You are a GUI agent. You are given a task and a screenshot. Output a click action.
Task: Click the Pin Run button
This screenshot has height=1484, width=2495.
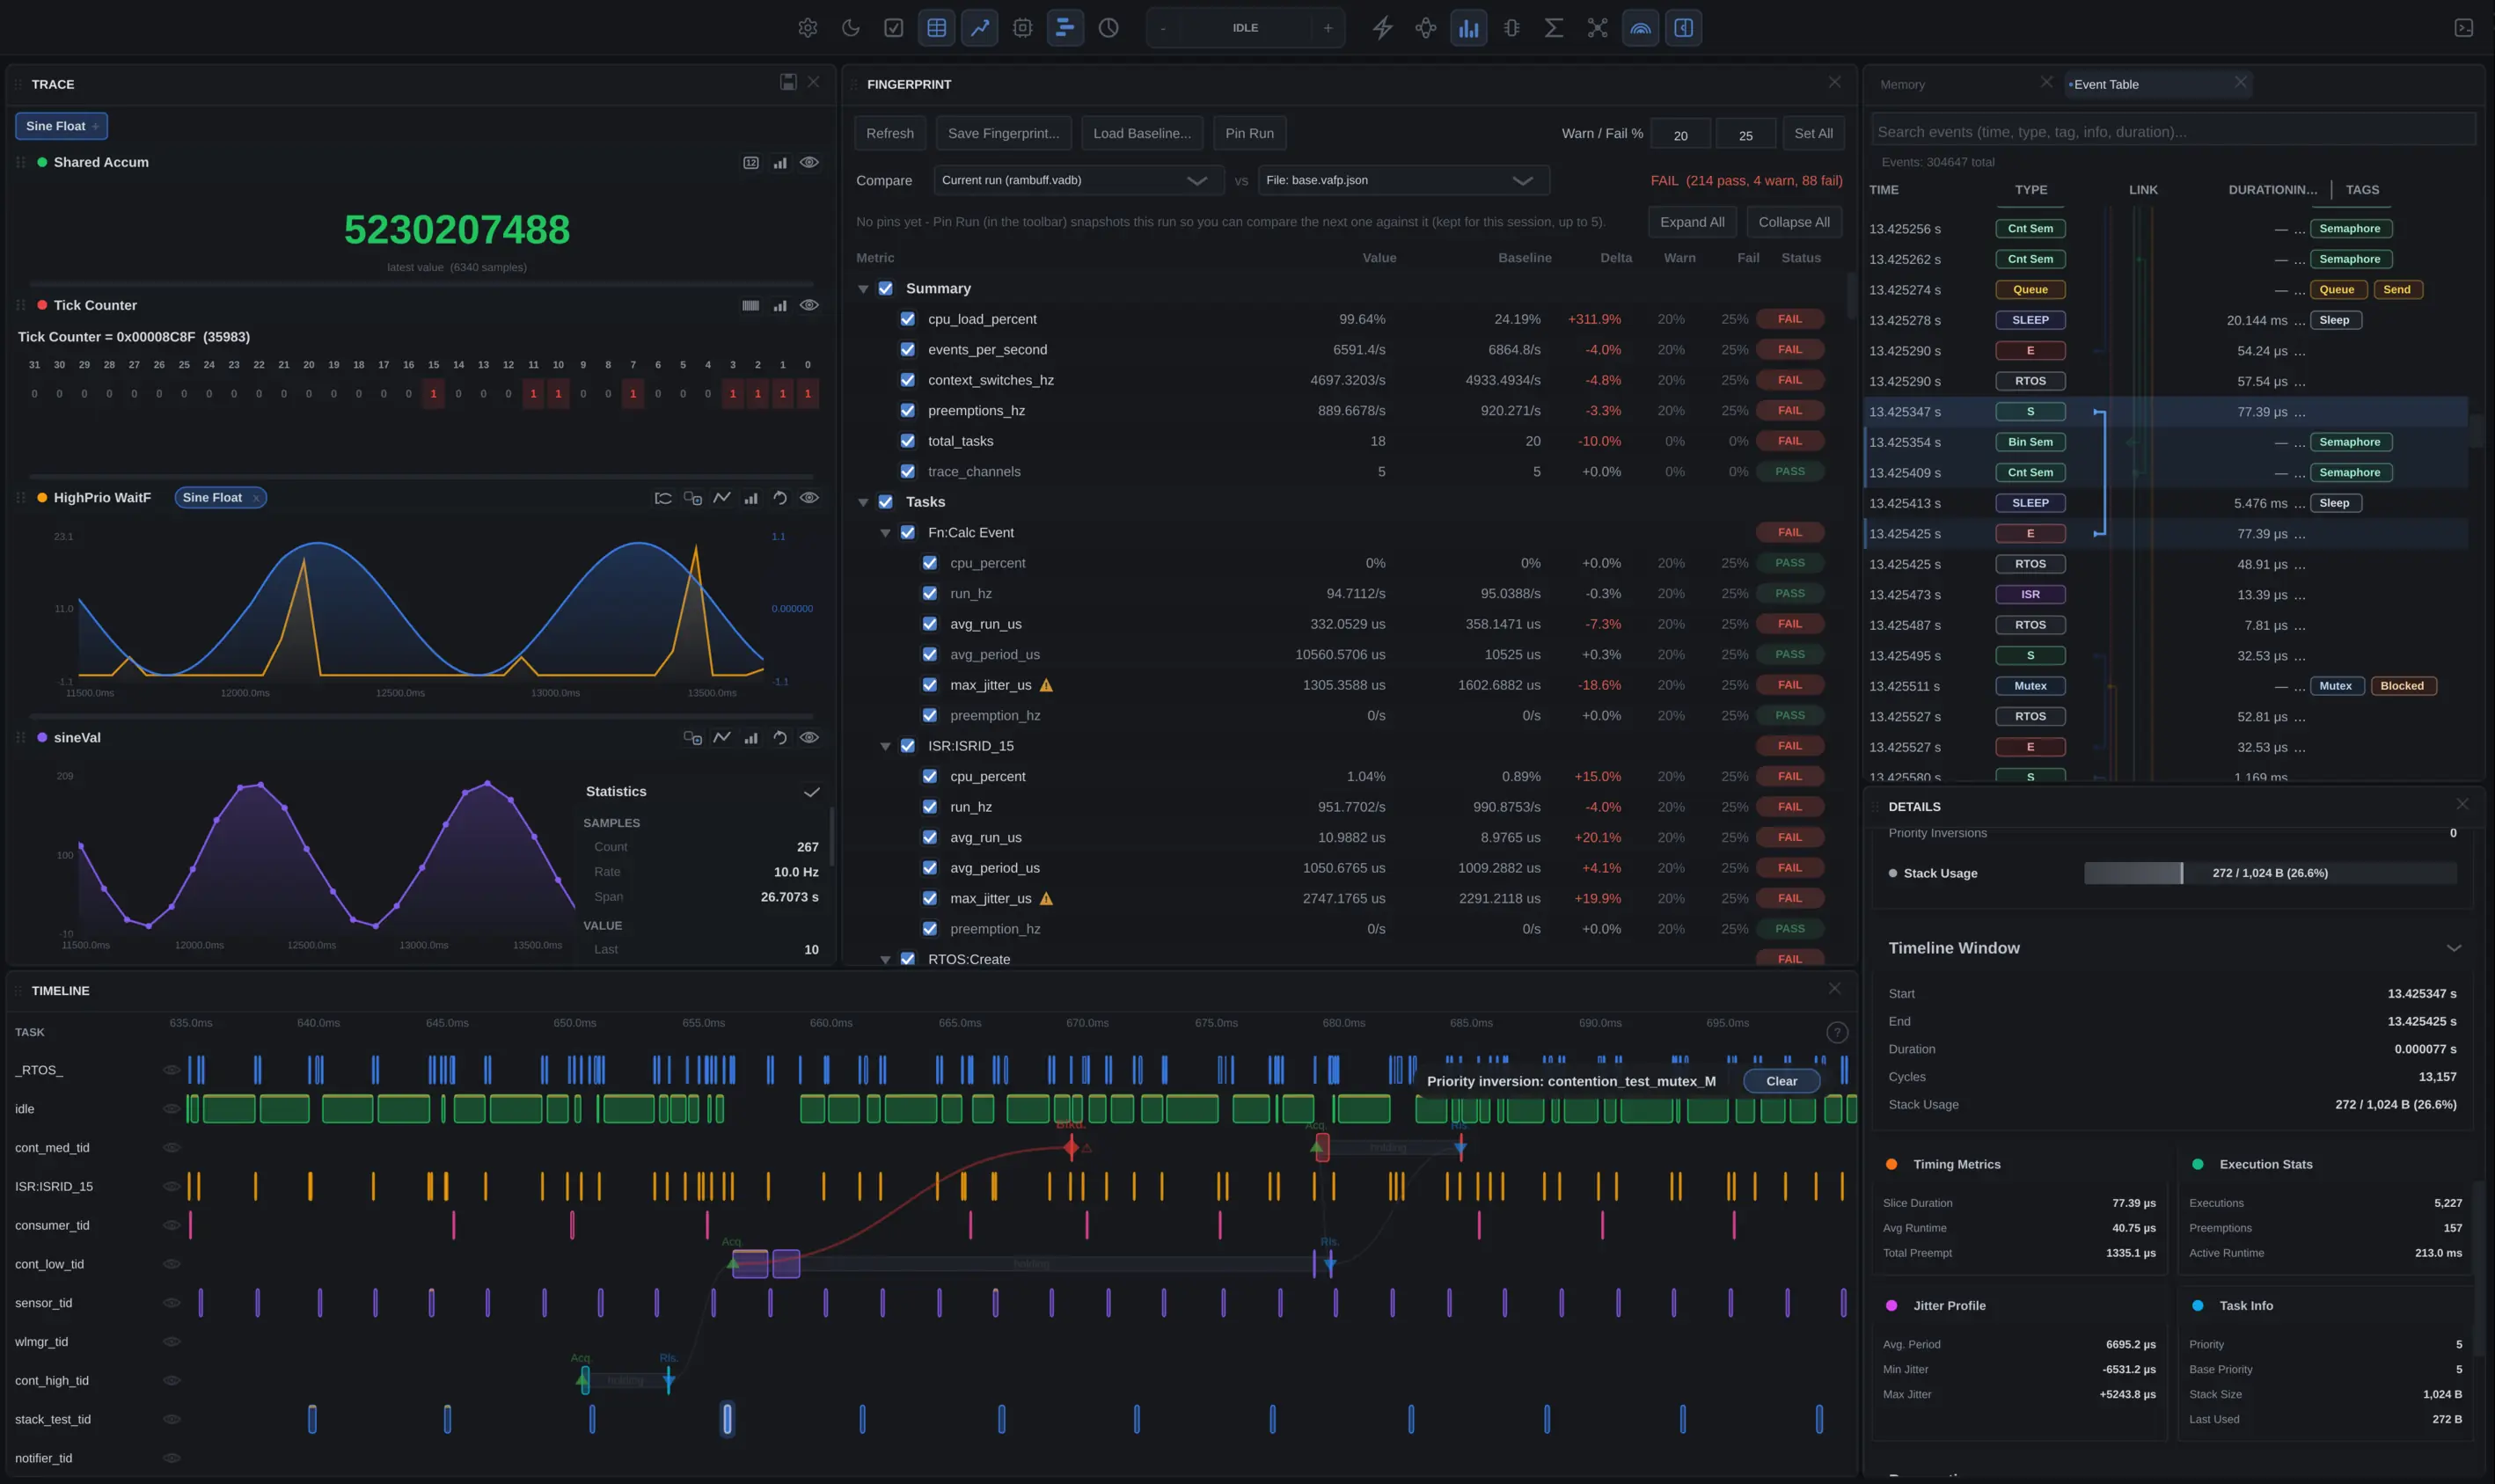pyautogui.click(x=1249, y=133)
